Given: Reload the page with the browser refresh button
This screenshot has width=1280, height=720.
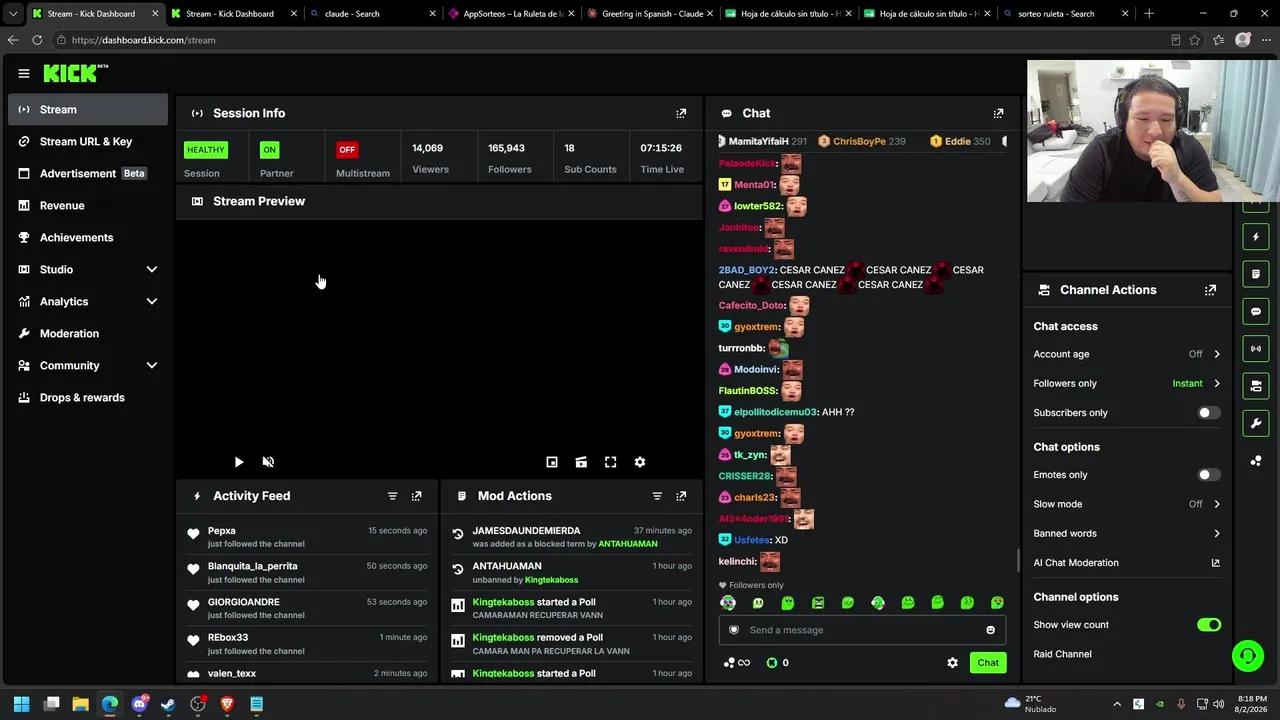Looking at the screenshot, I should pos(37,40).
